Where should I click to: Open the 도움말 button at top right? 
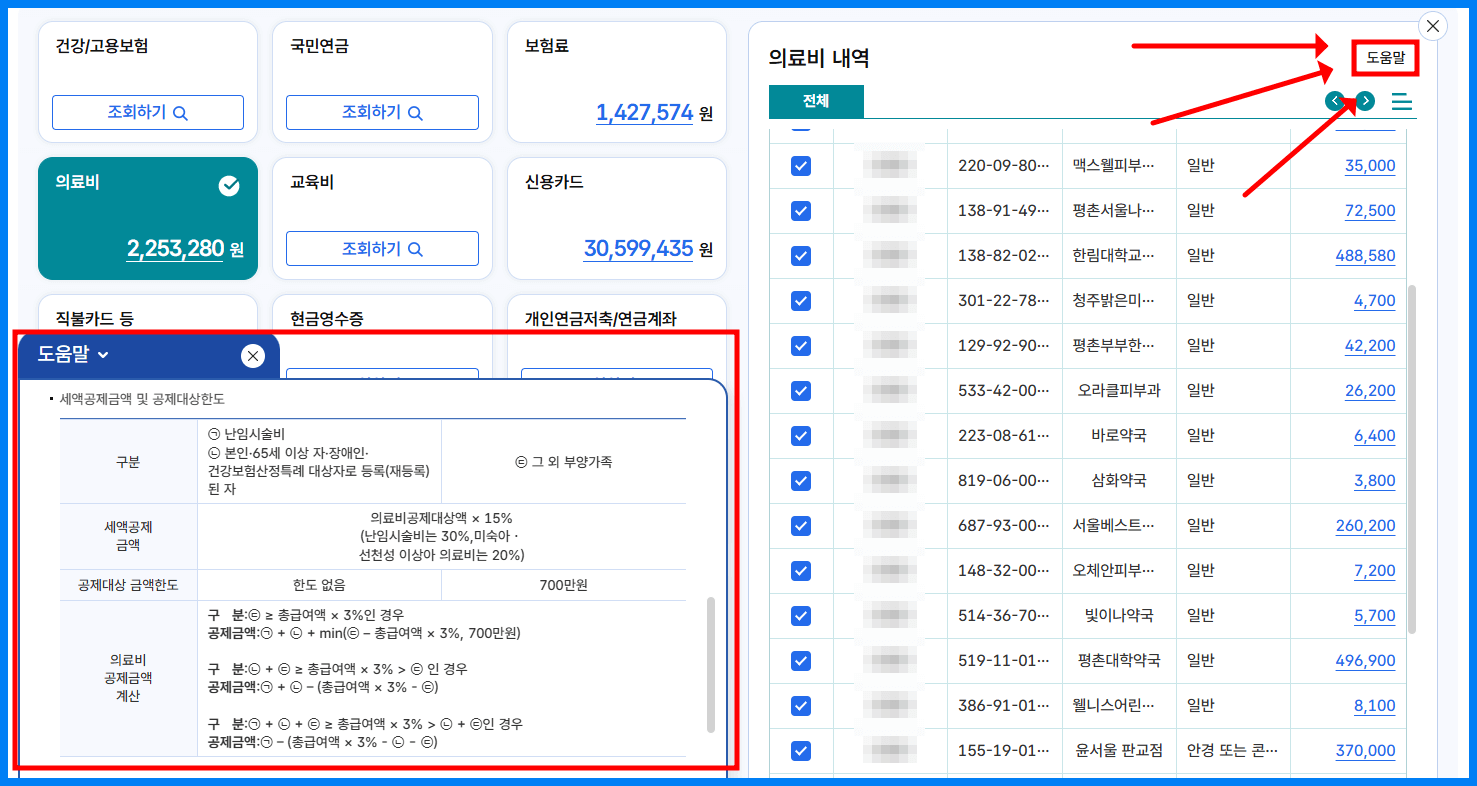click(1385, 58)
